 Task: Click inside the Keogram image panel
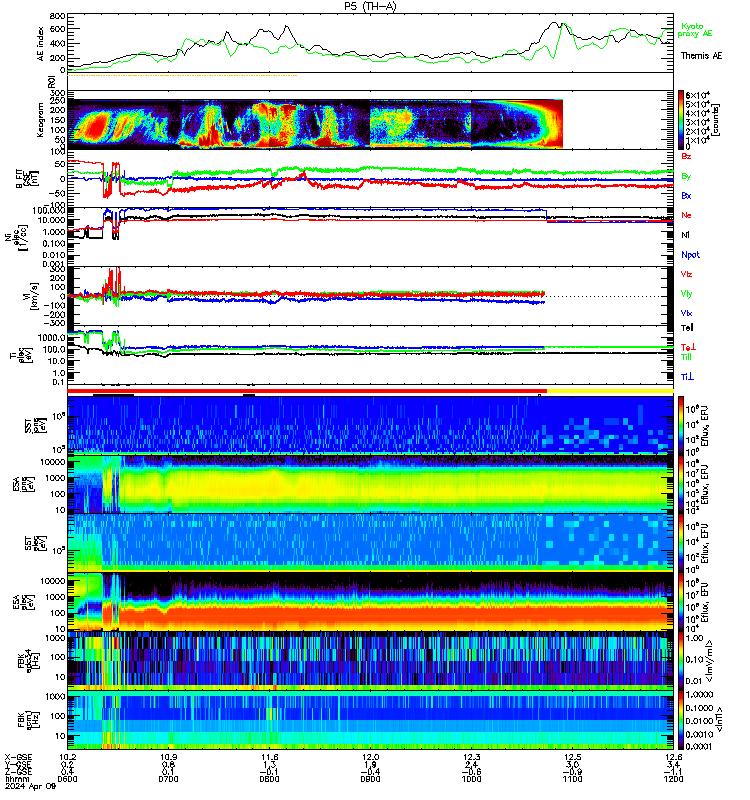click(x=315, y=124)
